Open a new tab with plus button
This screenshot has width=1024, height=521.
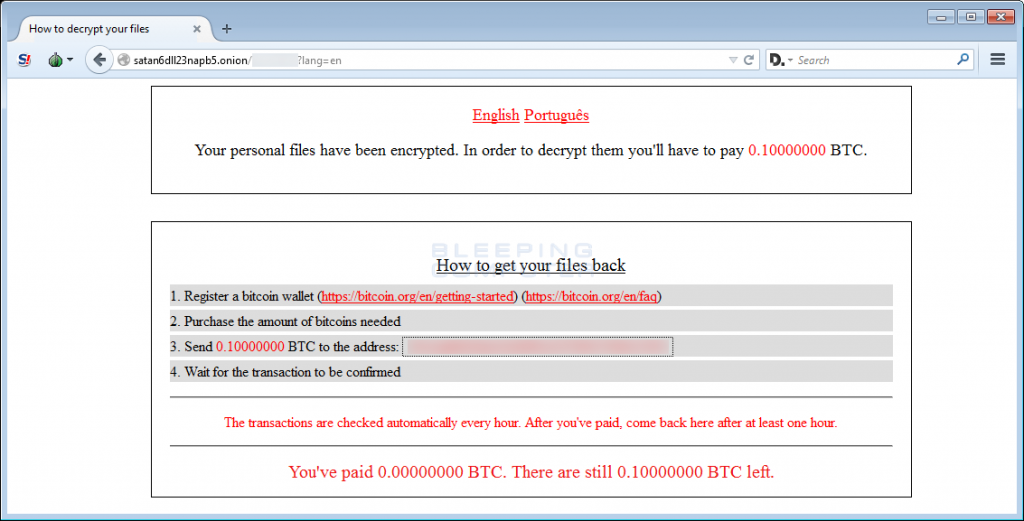coord(227,29)
